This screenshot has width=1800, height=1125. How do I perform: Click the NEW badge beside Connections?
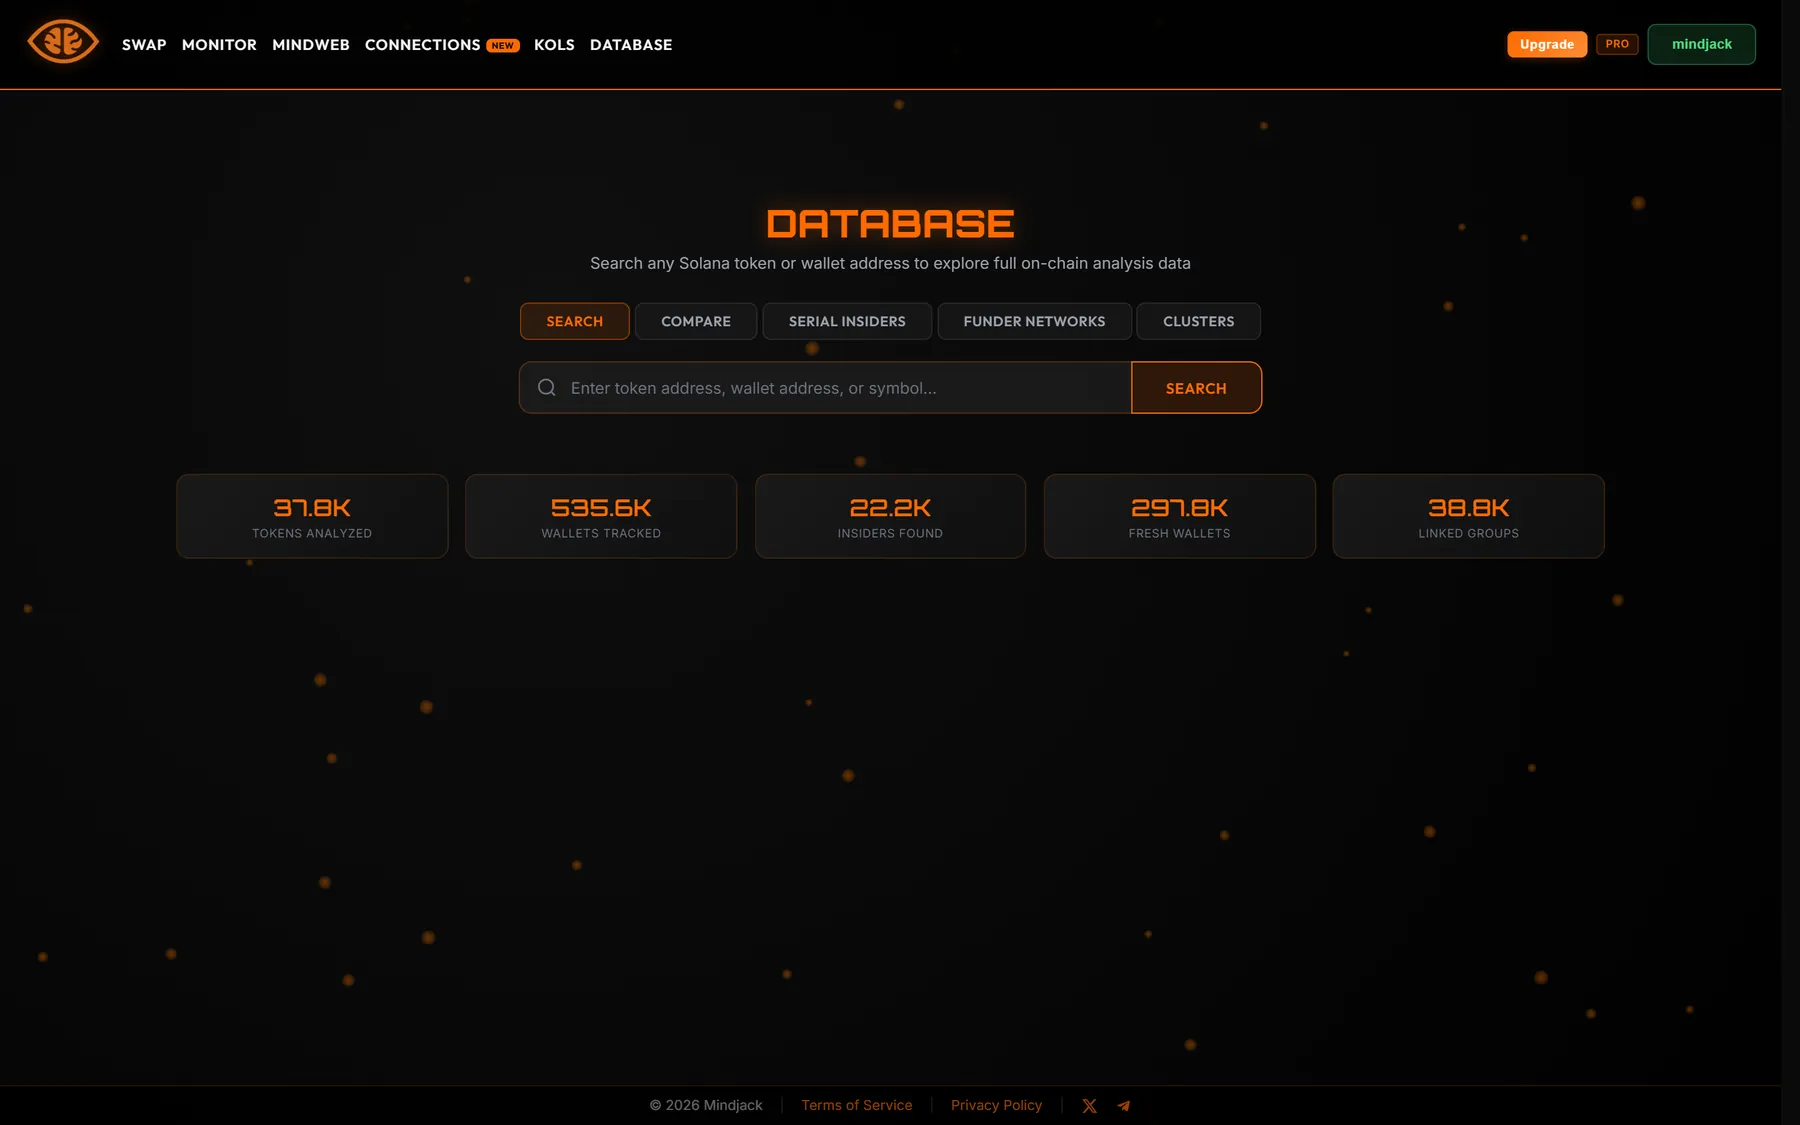coord(503,45)
